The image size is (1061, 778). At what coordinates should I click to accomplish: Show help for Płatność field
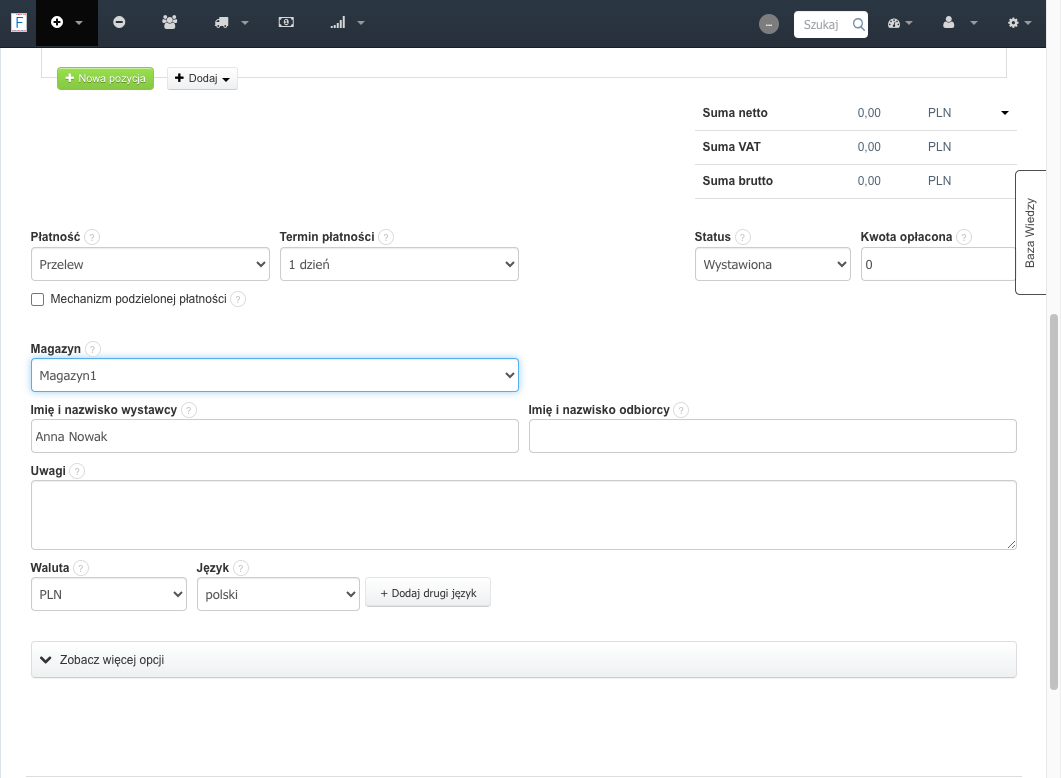pyautogui.click(x=92, y=237)
